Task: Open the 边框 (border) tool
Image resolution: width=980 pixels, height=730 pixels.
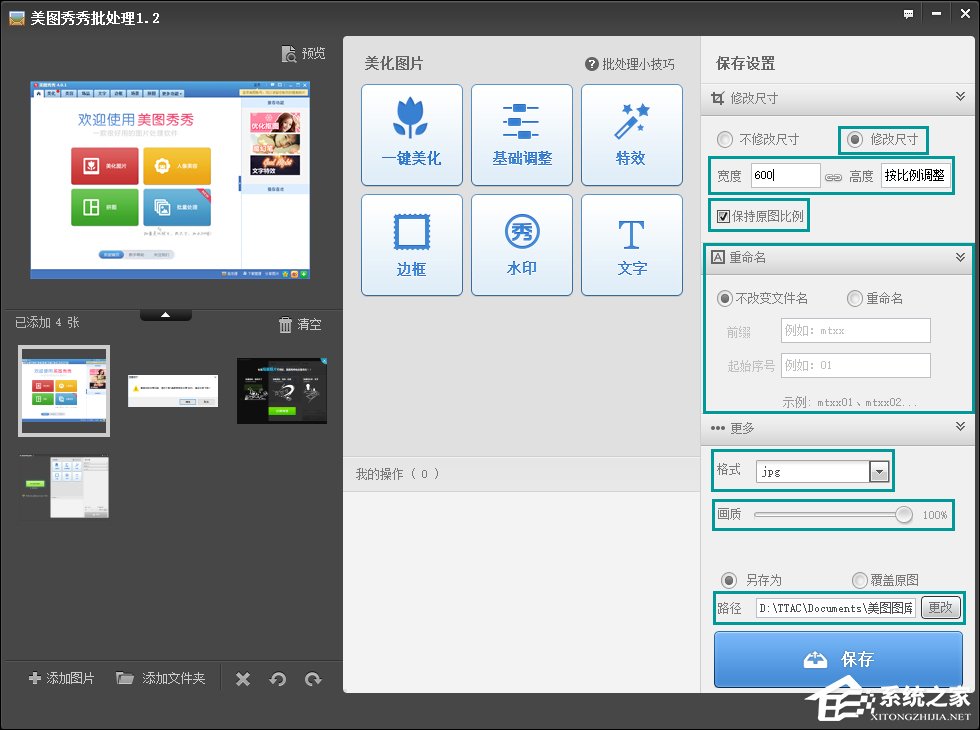Action: [x=411, y=245]
